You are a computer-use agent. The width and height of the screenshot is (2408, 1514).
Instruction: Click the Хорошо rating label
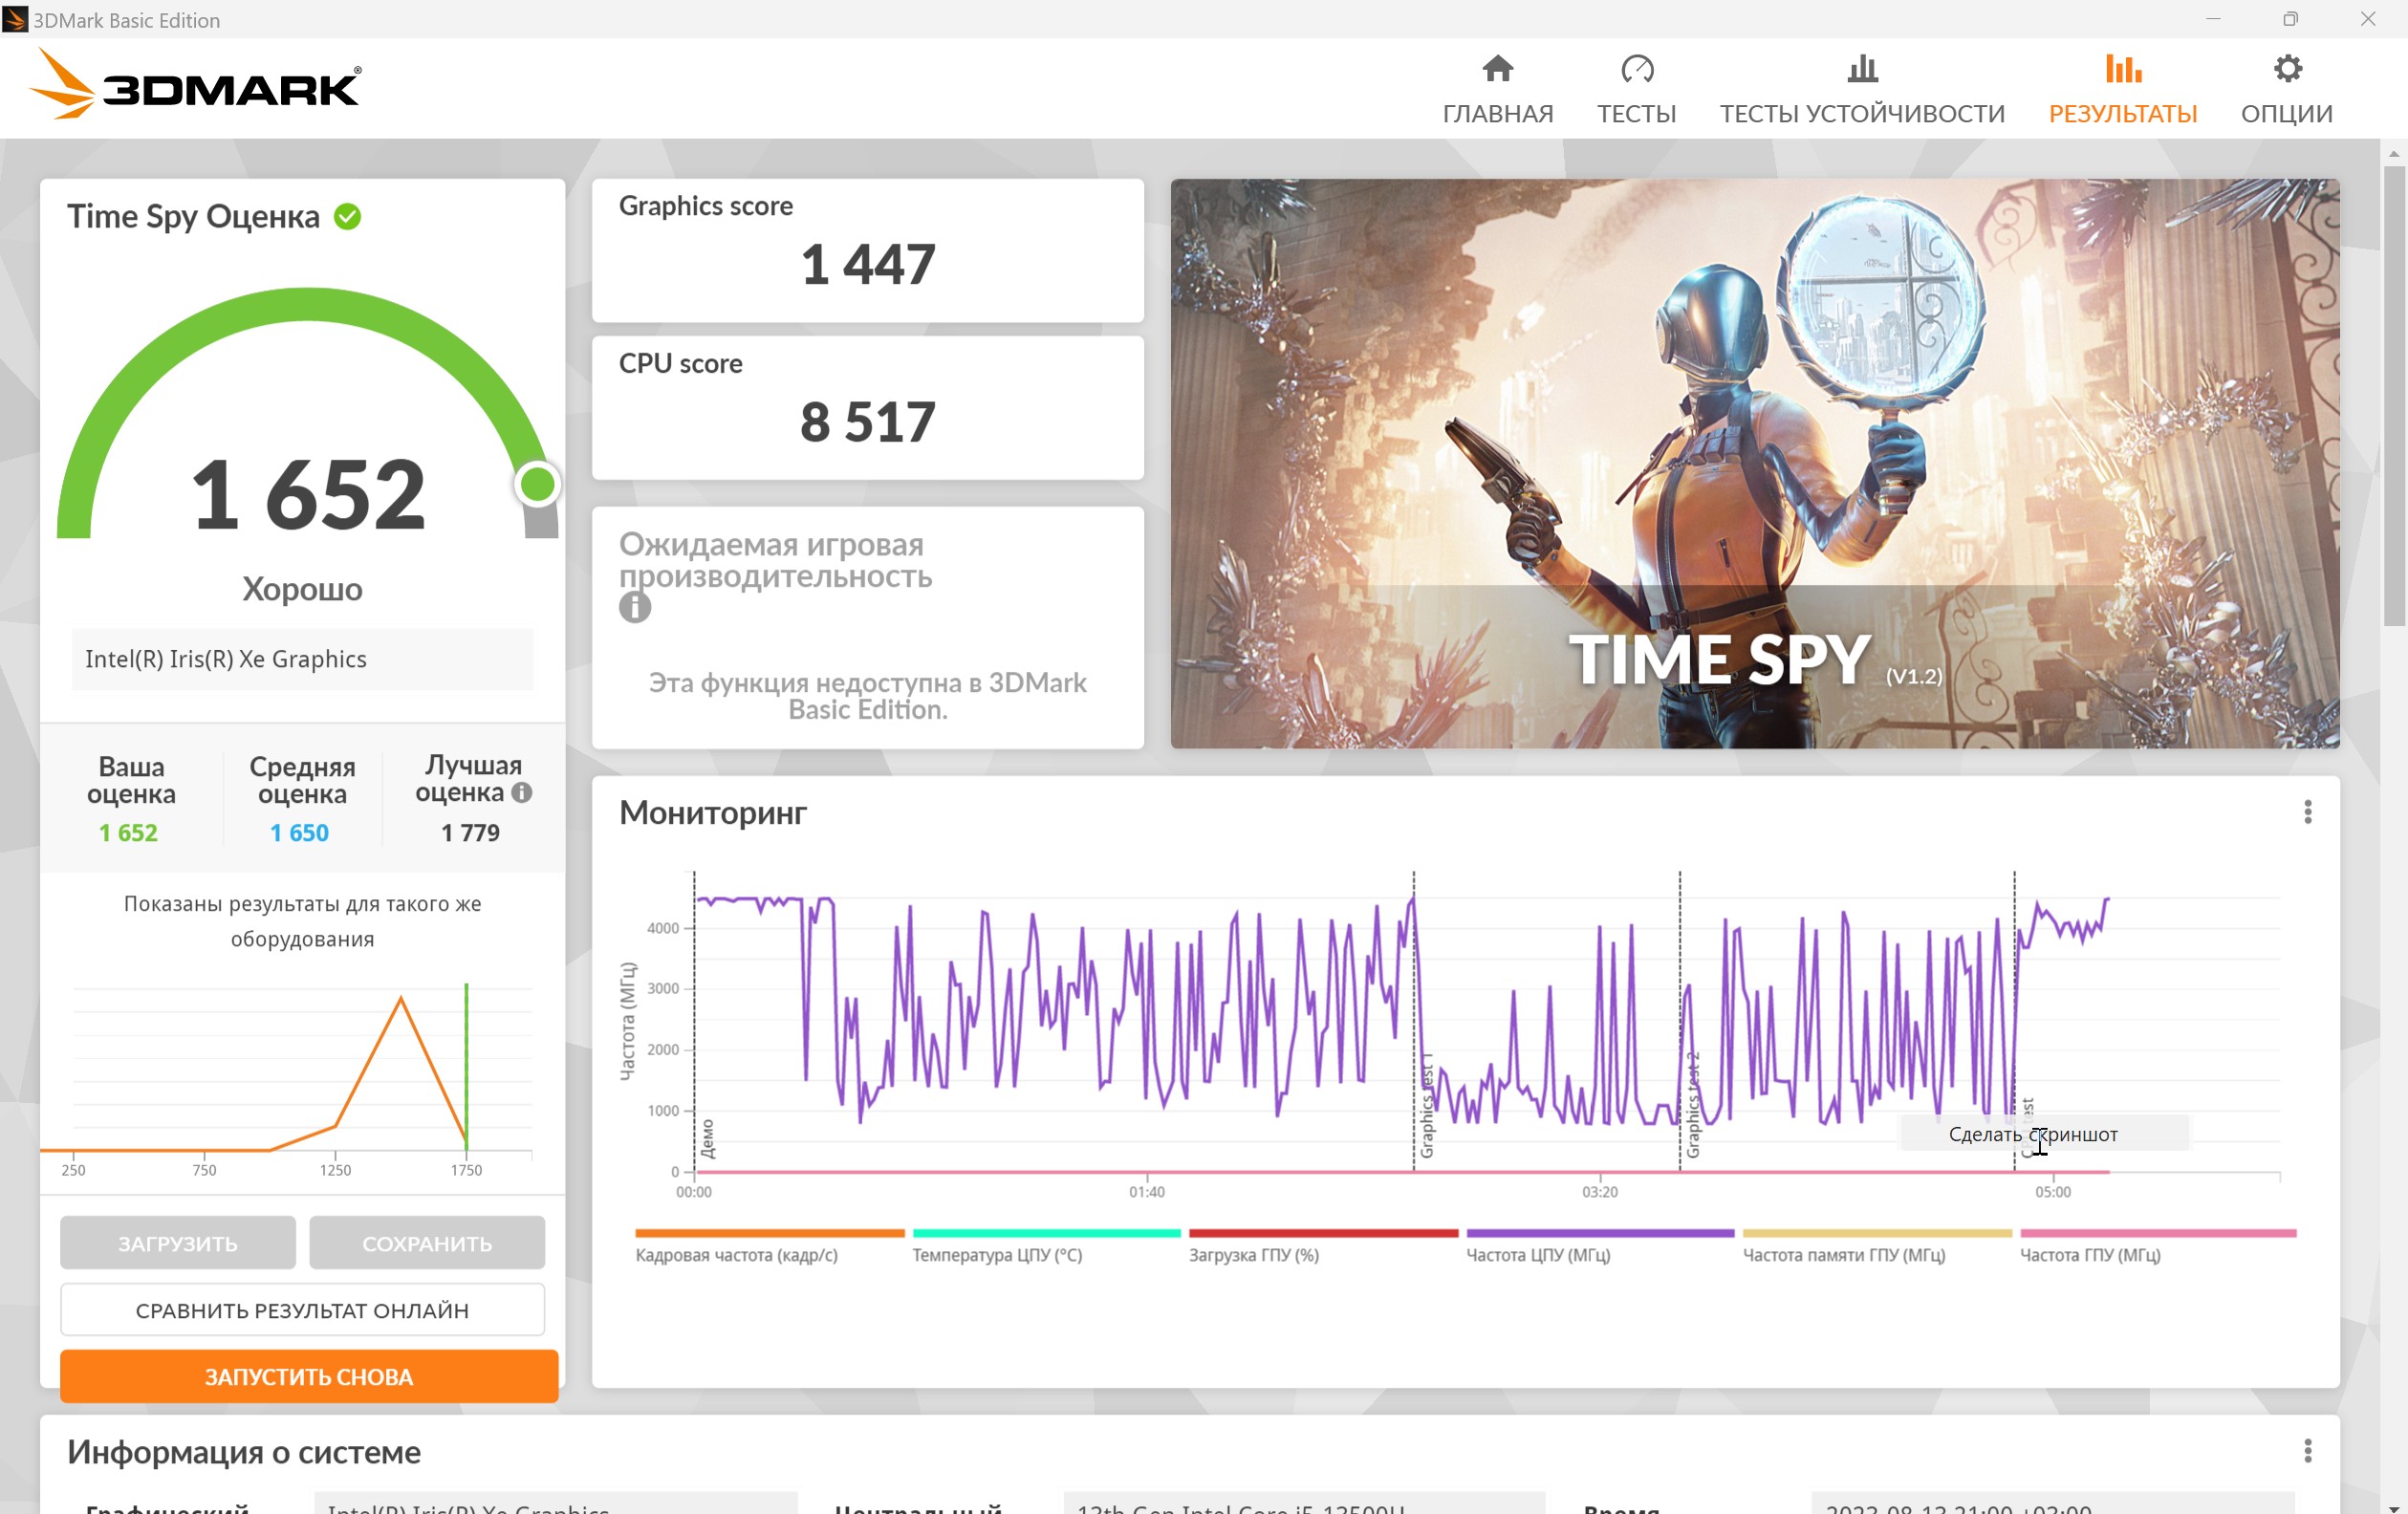pos(302,588)
